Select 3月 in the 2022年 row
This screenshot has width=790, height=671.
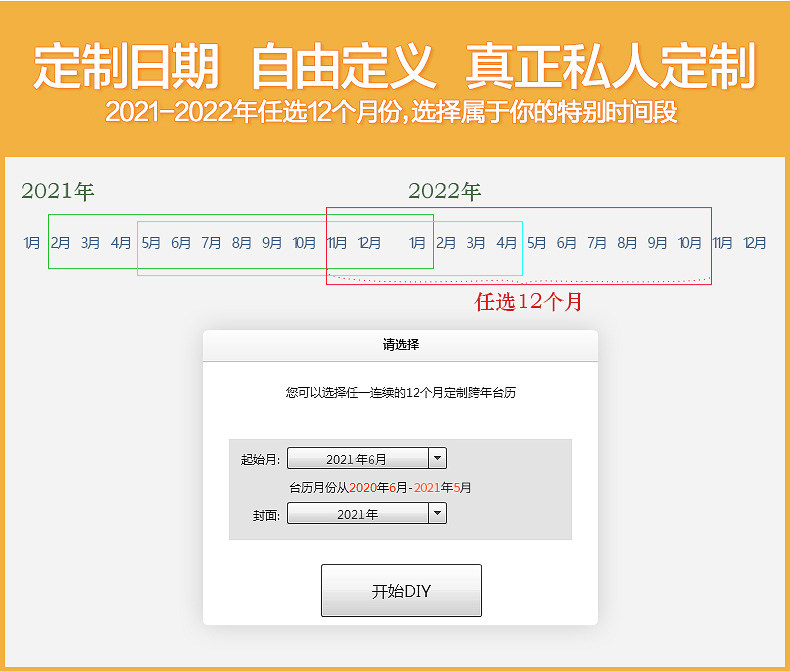coord(476,243)
